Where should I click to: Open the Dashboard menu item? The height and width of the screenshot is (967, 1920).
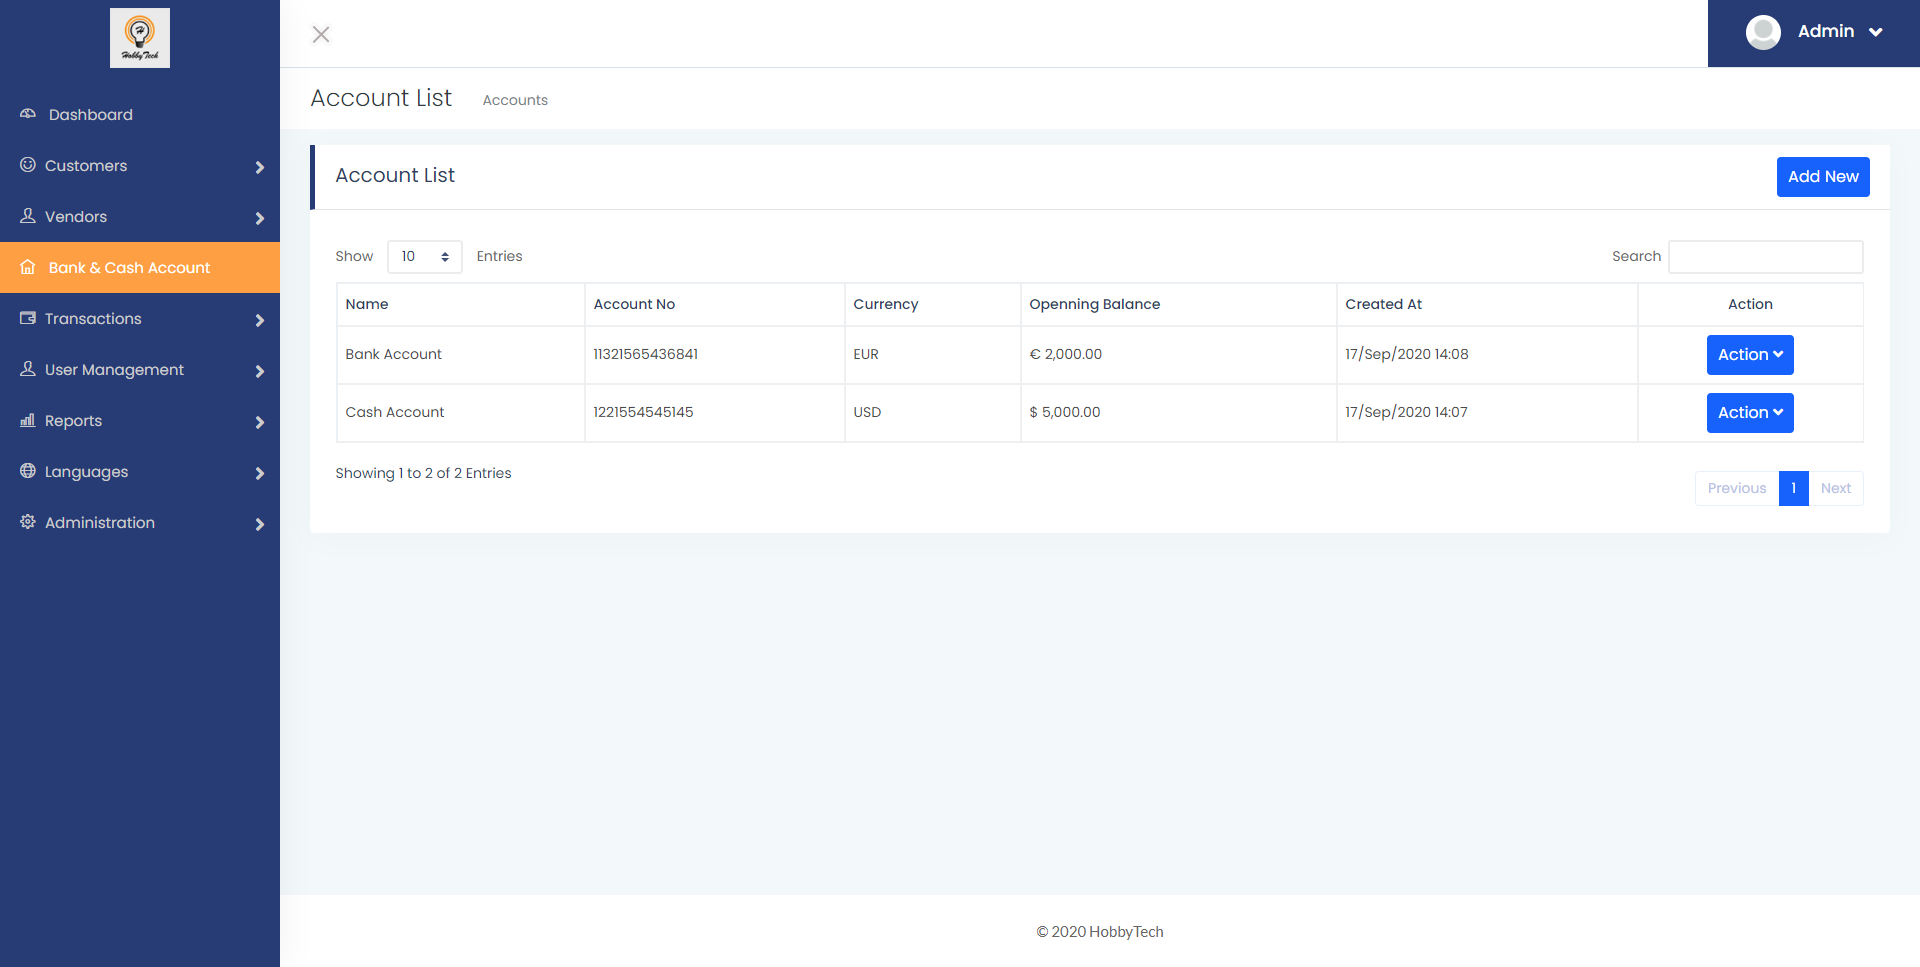tap(140, 115)
